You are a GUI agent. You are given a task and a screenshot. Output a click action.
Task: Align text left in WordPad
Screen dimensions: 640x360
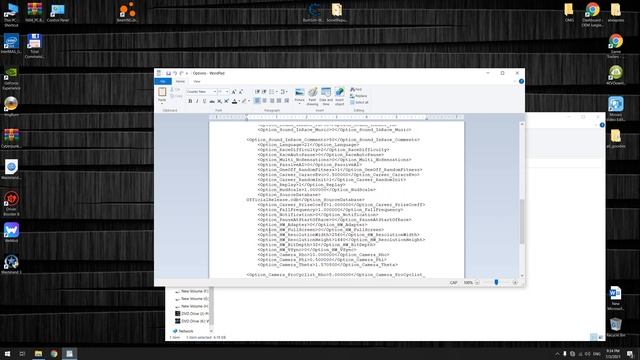(x=257, y=100)
